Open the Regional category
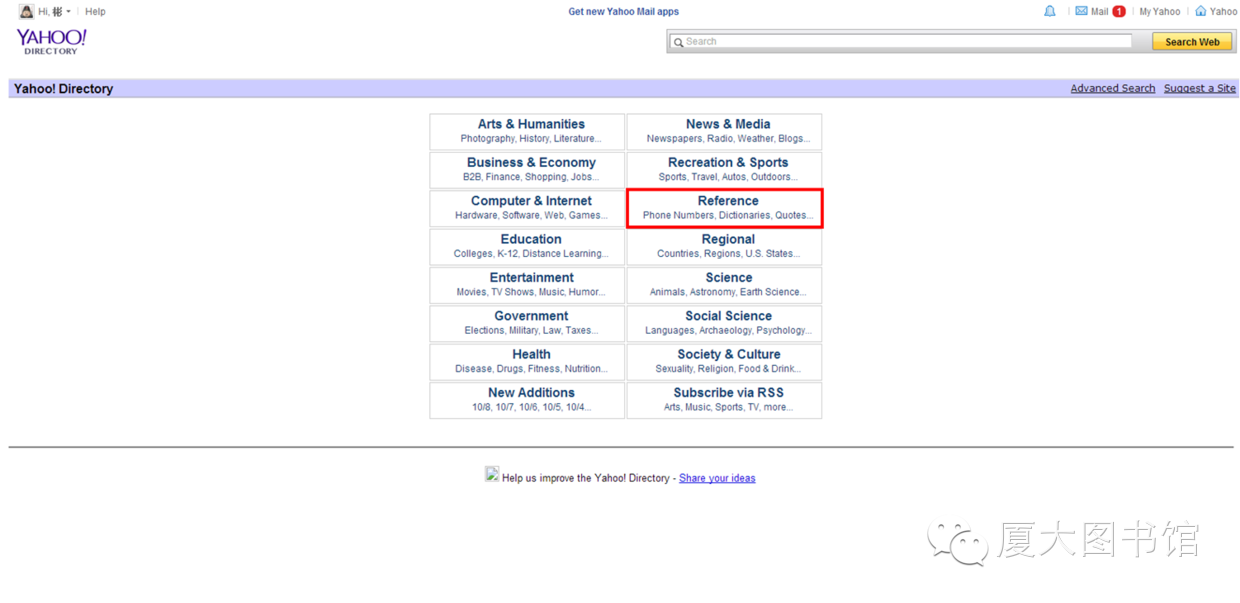Image resolution: width=1240 pixels, height=603 pixels. pyautogui.click(x=728, y=239)
